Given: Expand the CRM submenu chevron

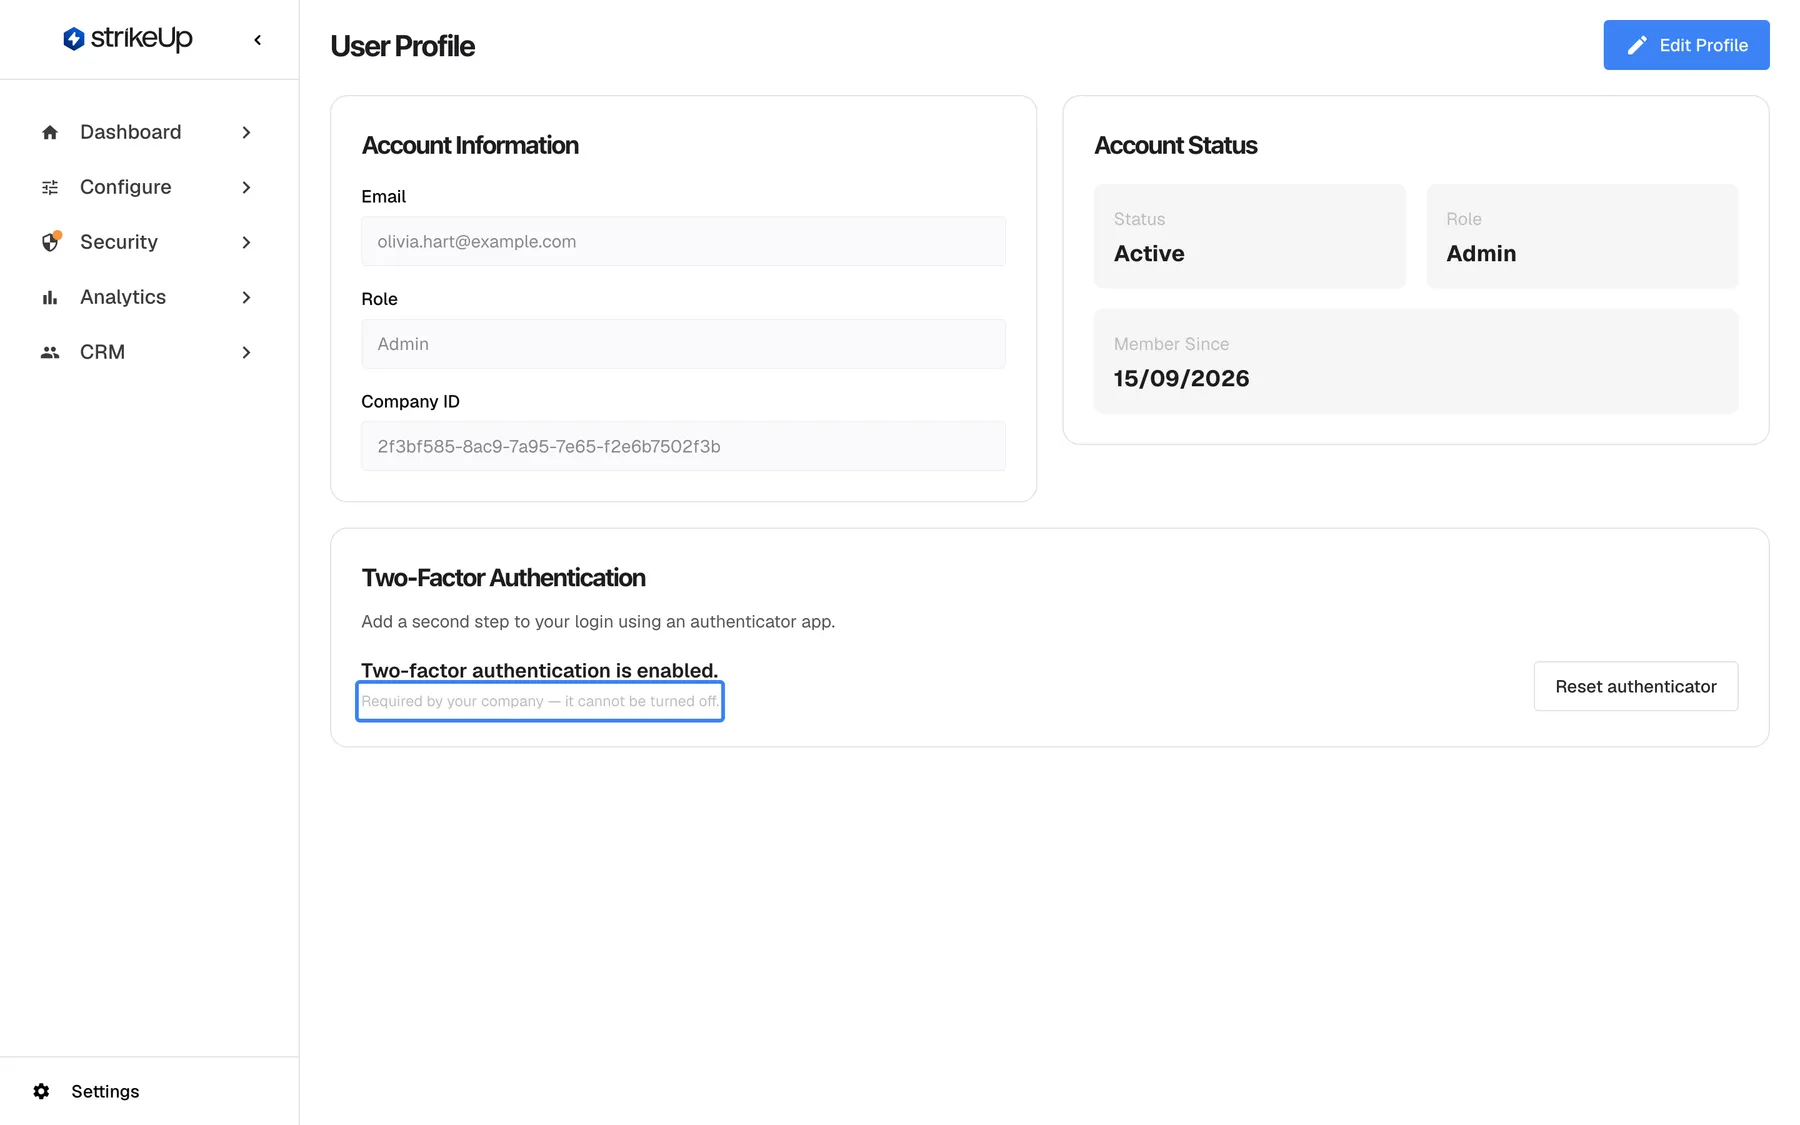Looking at the screenshot, I should [x=246, y=352].
